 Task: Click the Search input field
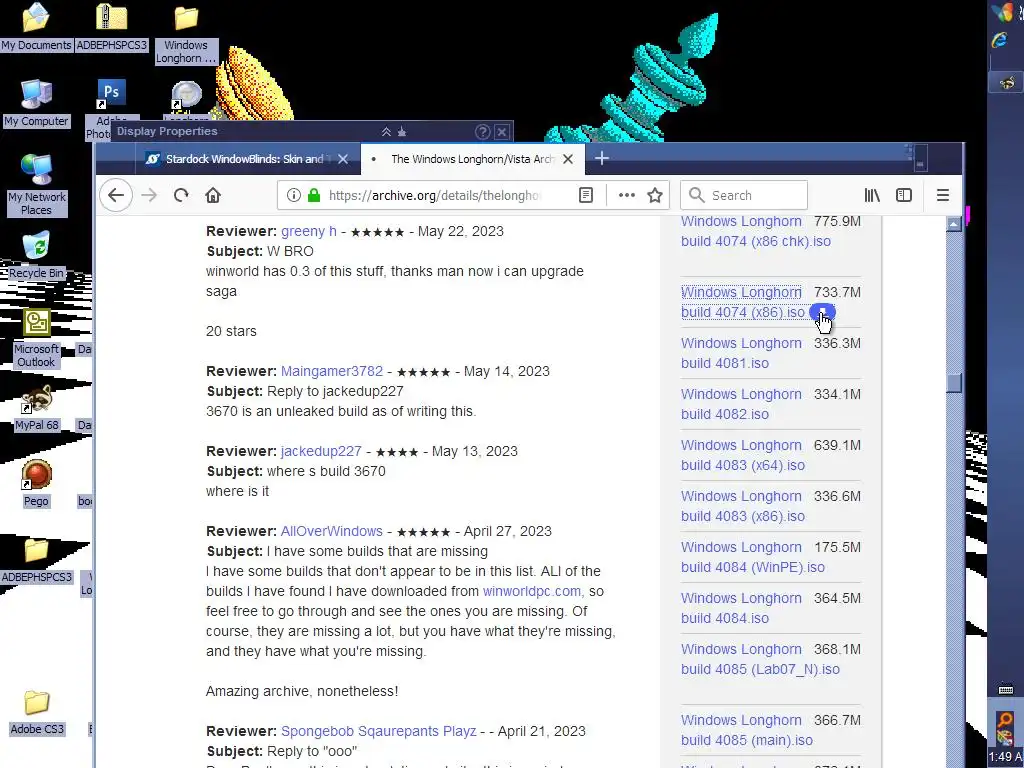744,195
